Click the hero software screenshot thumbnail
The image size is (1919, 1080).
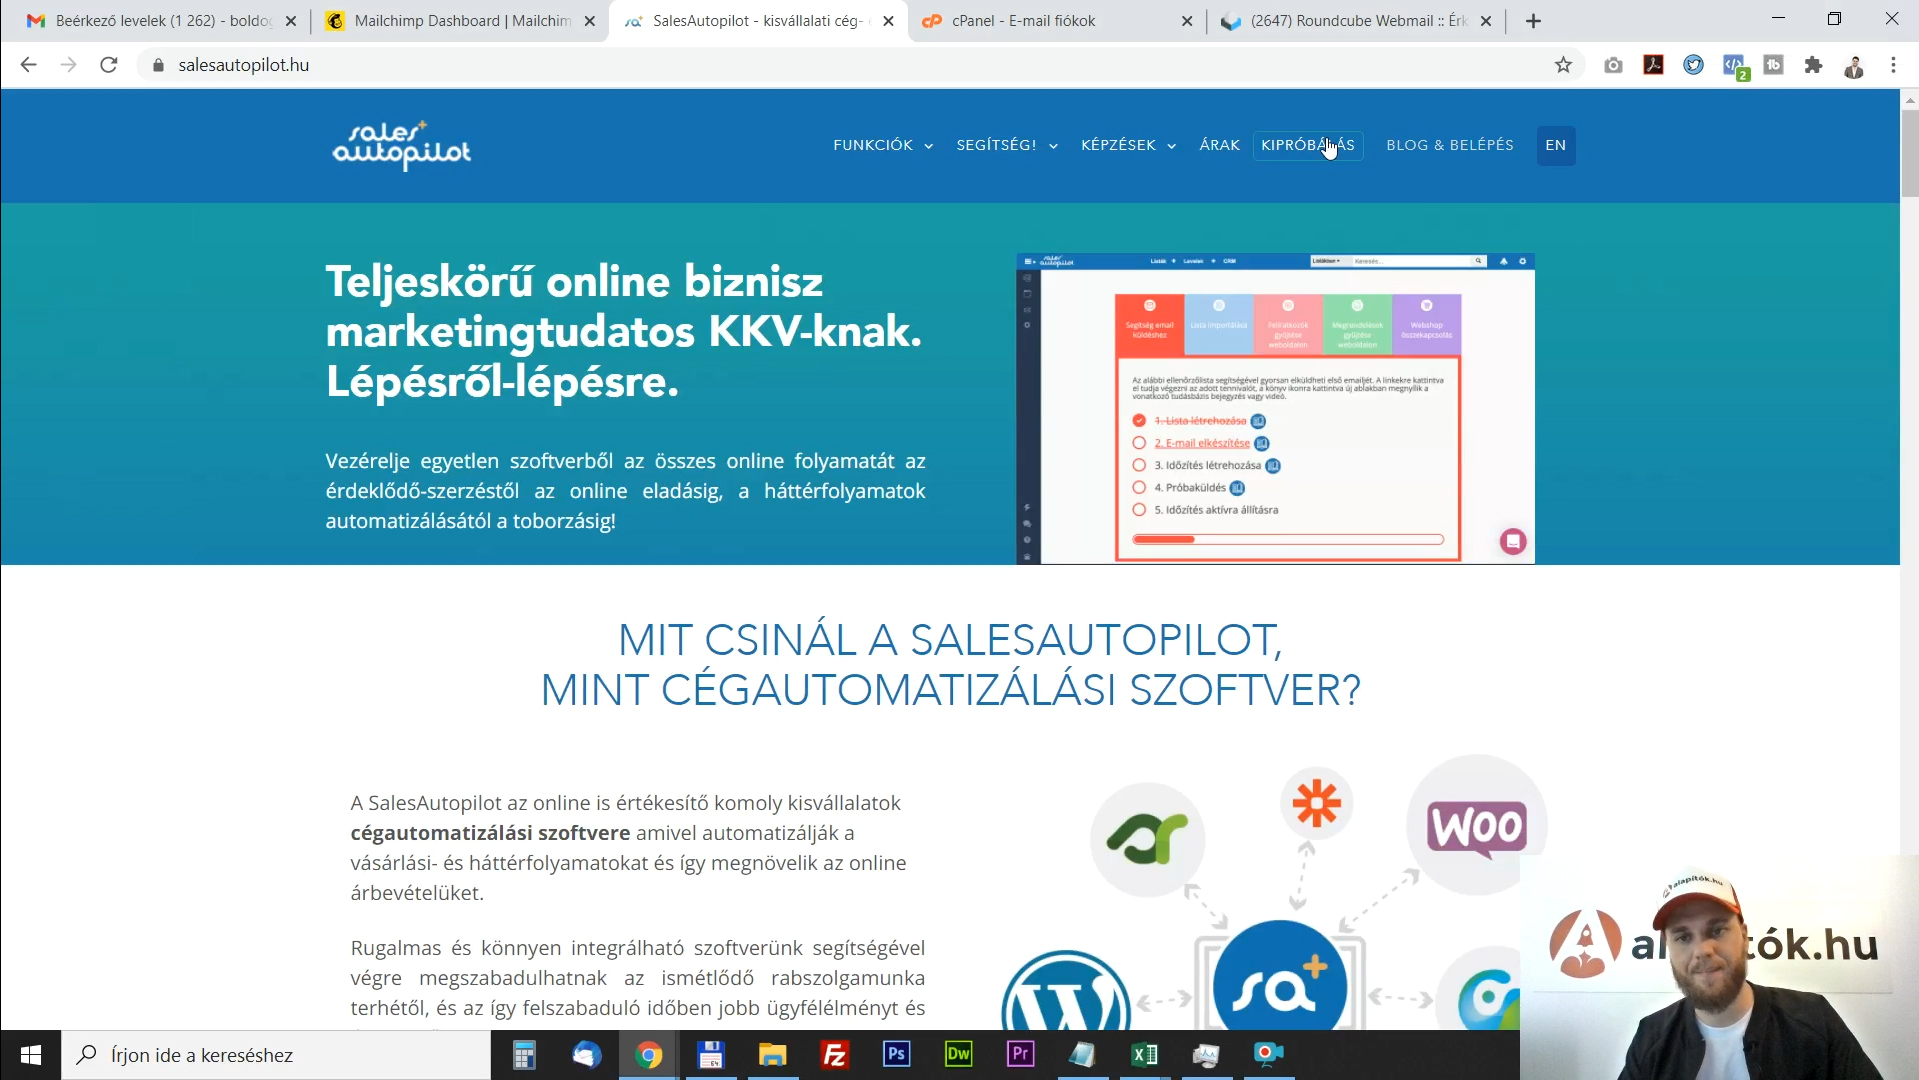[1275, 409]
